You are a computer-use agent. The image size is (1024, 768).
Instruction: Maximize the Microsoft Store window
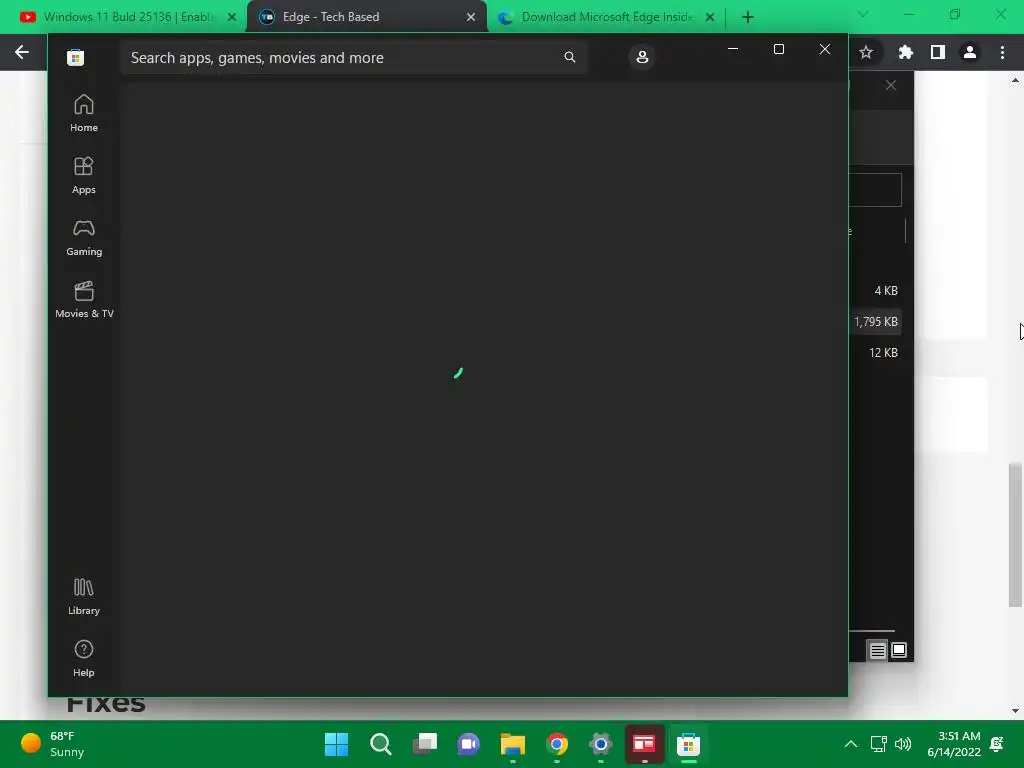pyautogui.click(x=778, y=49)
